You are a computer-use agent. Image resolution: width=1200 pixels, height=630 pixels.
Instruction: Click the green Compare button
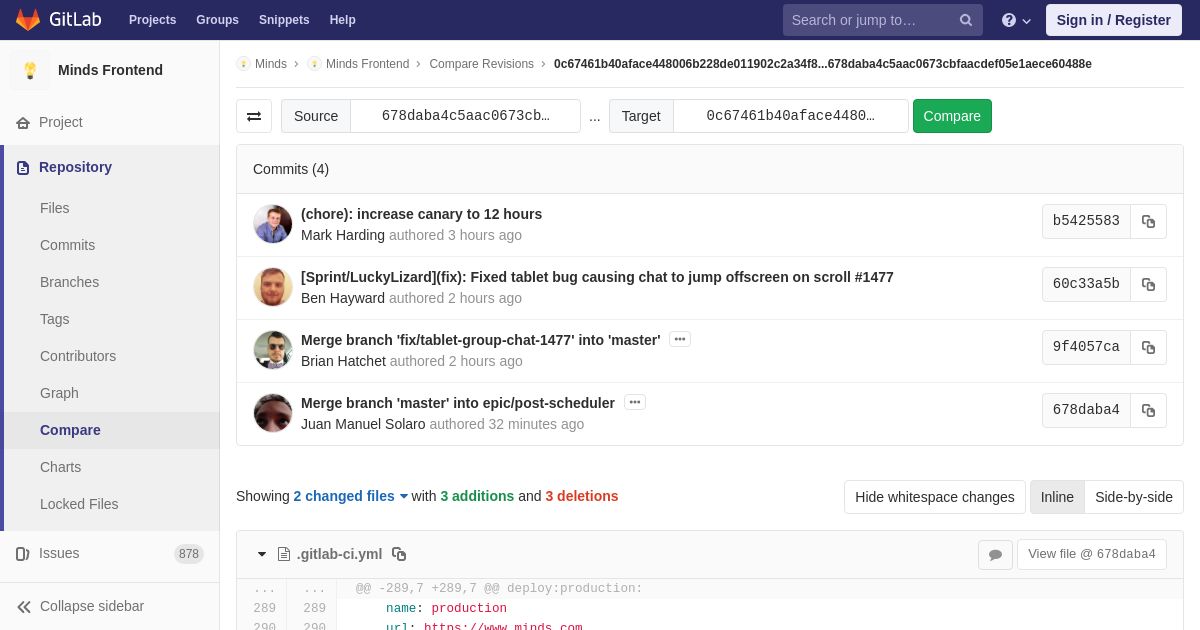pyautogui.click(x=952, y=116)
